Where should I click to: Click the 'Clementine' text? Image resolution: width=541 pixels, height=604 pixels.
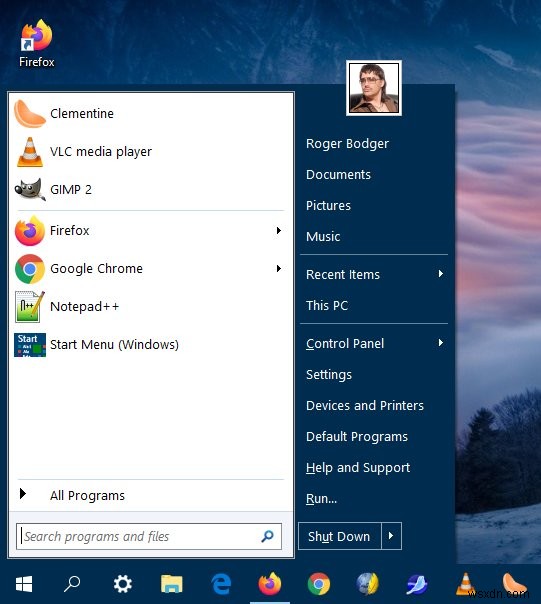(82, 114)
